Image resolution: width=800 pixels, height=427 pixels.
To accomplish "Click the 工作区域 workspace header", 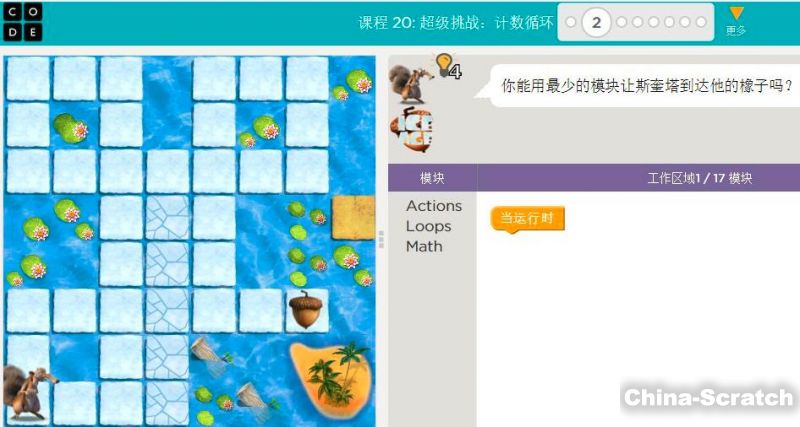I will coord(699,178).
